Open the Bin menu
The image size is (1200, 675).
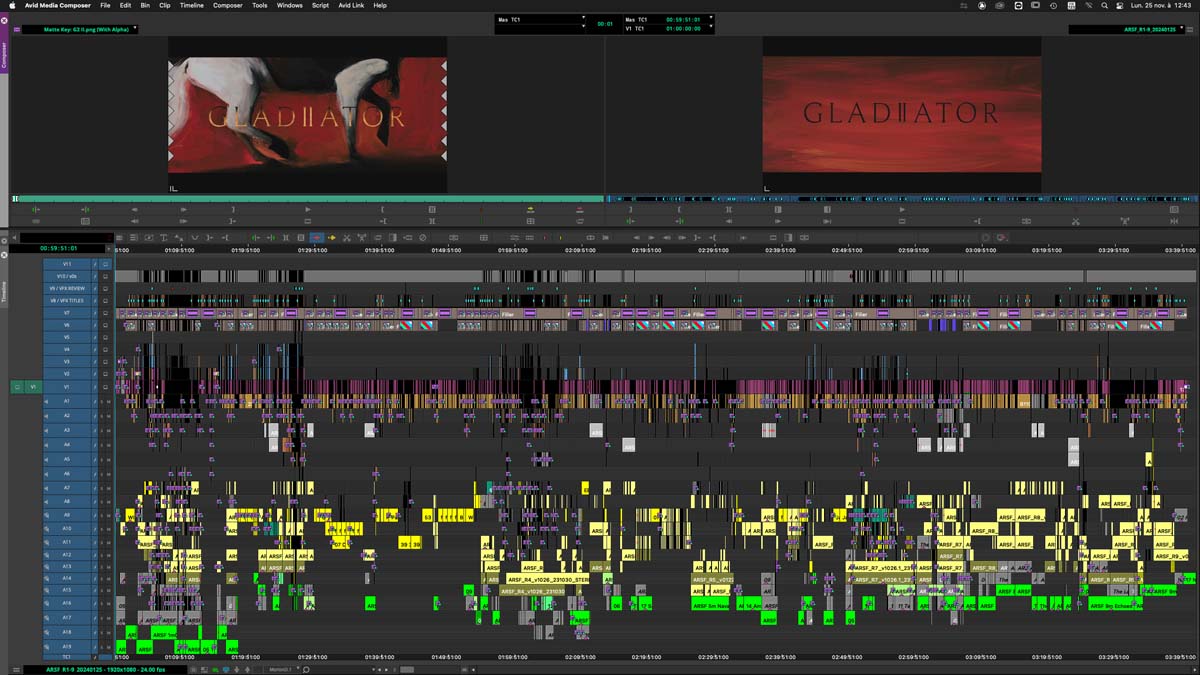point(145,5)
